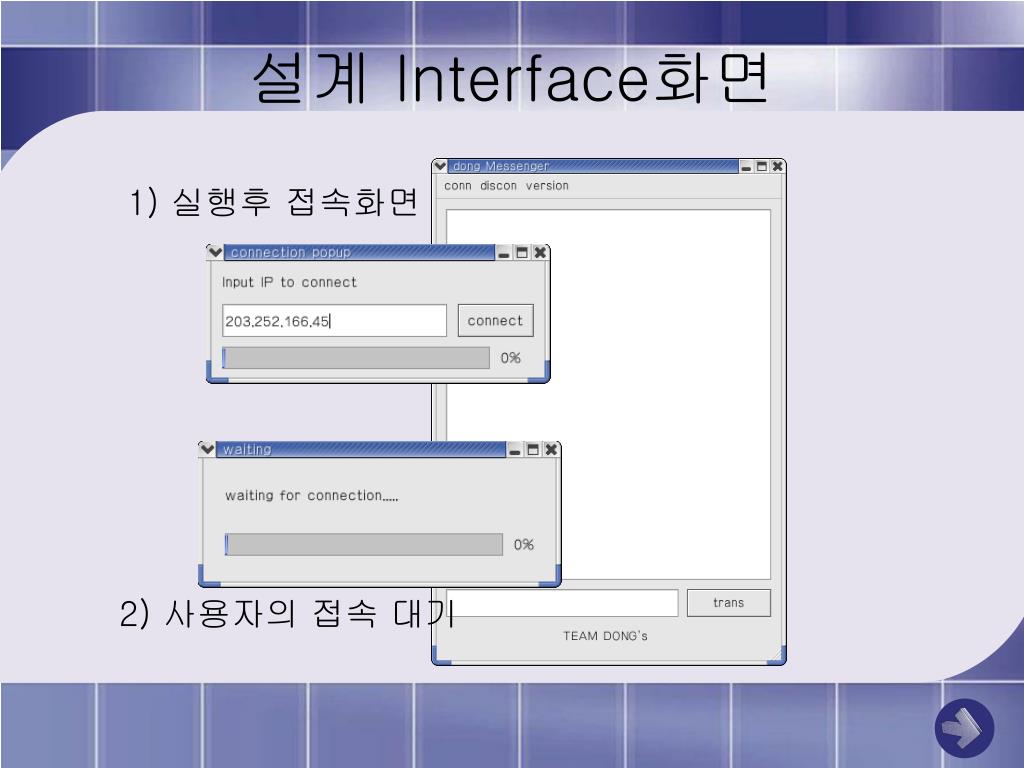Click the connection popup title bar
The height and width of the screenshot is (768, 1024).
pyautogui.click(x=359, y=253)
